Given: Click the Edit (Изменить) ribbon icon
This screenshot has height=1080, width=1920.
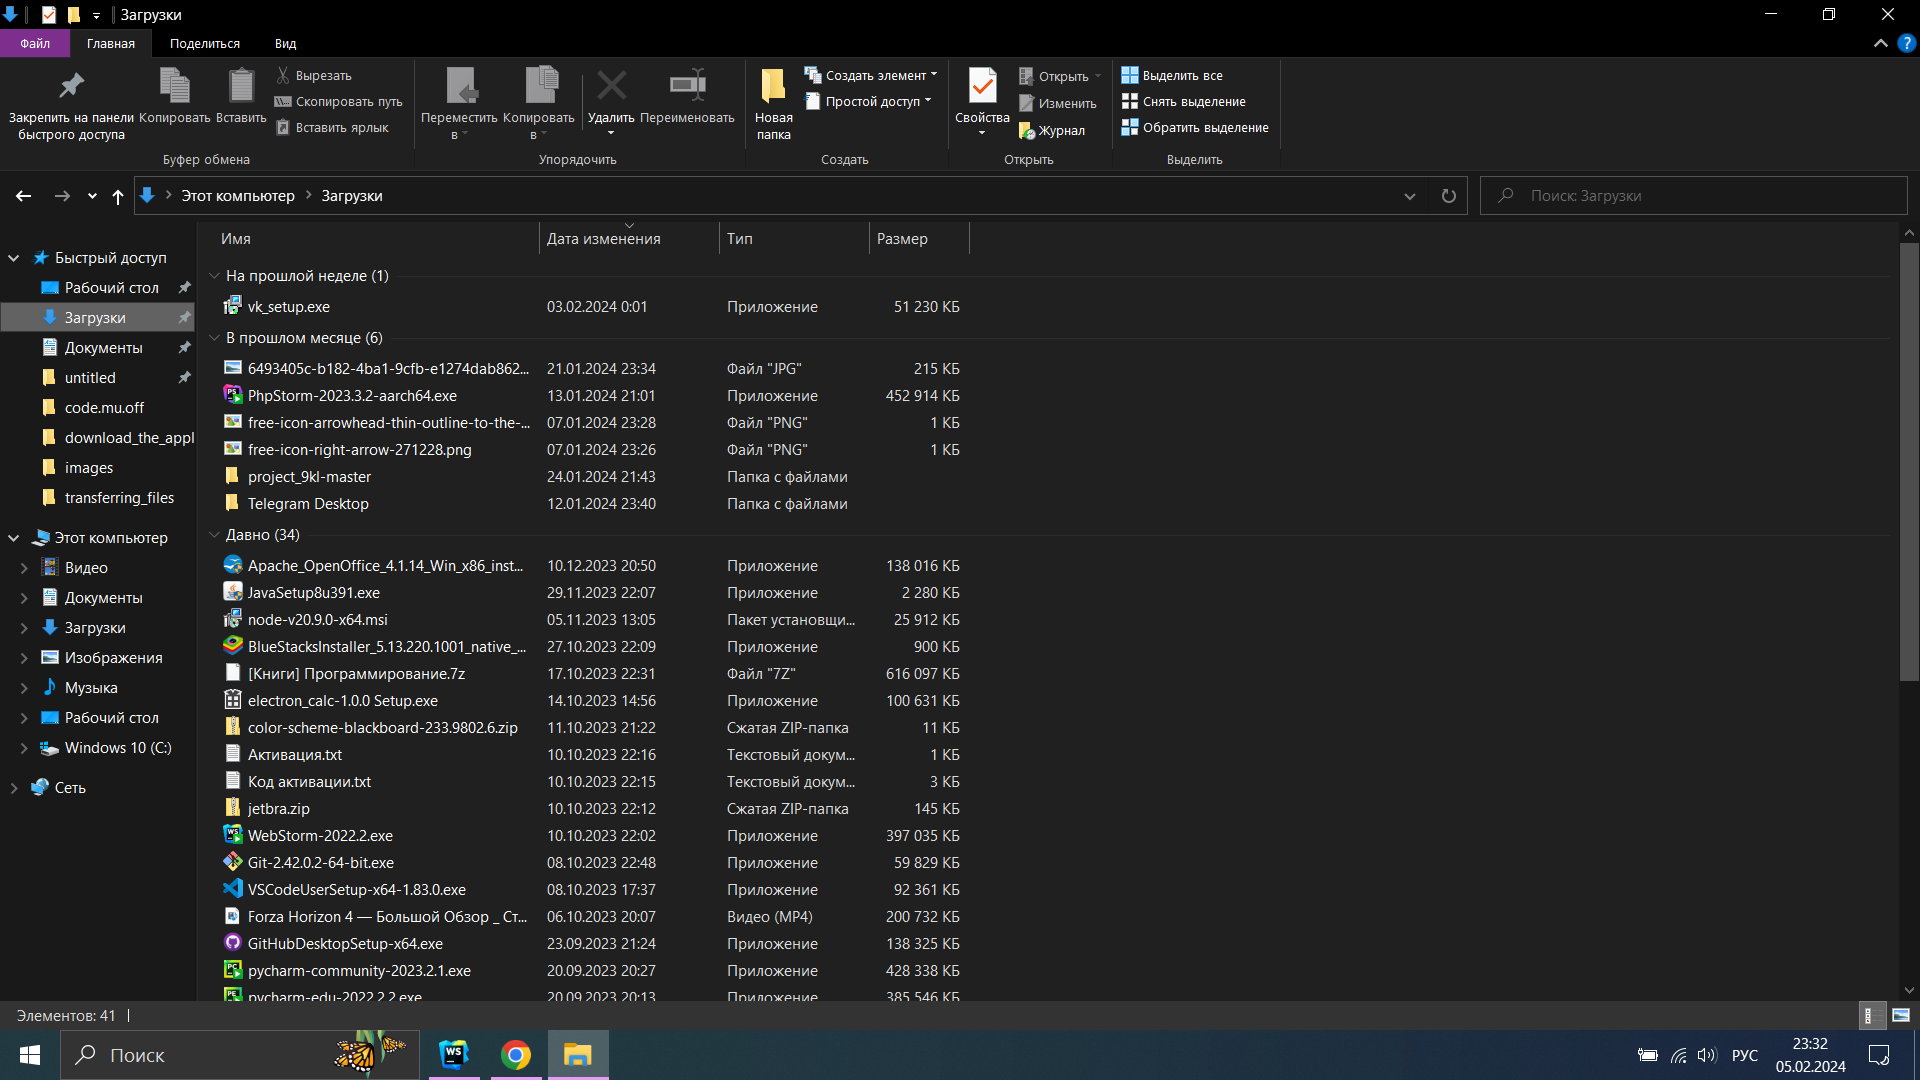Looking at the screenshot, I should [1026, 103].
